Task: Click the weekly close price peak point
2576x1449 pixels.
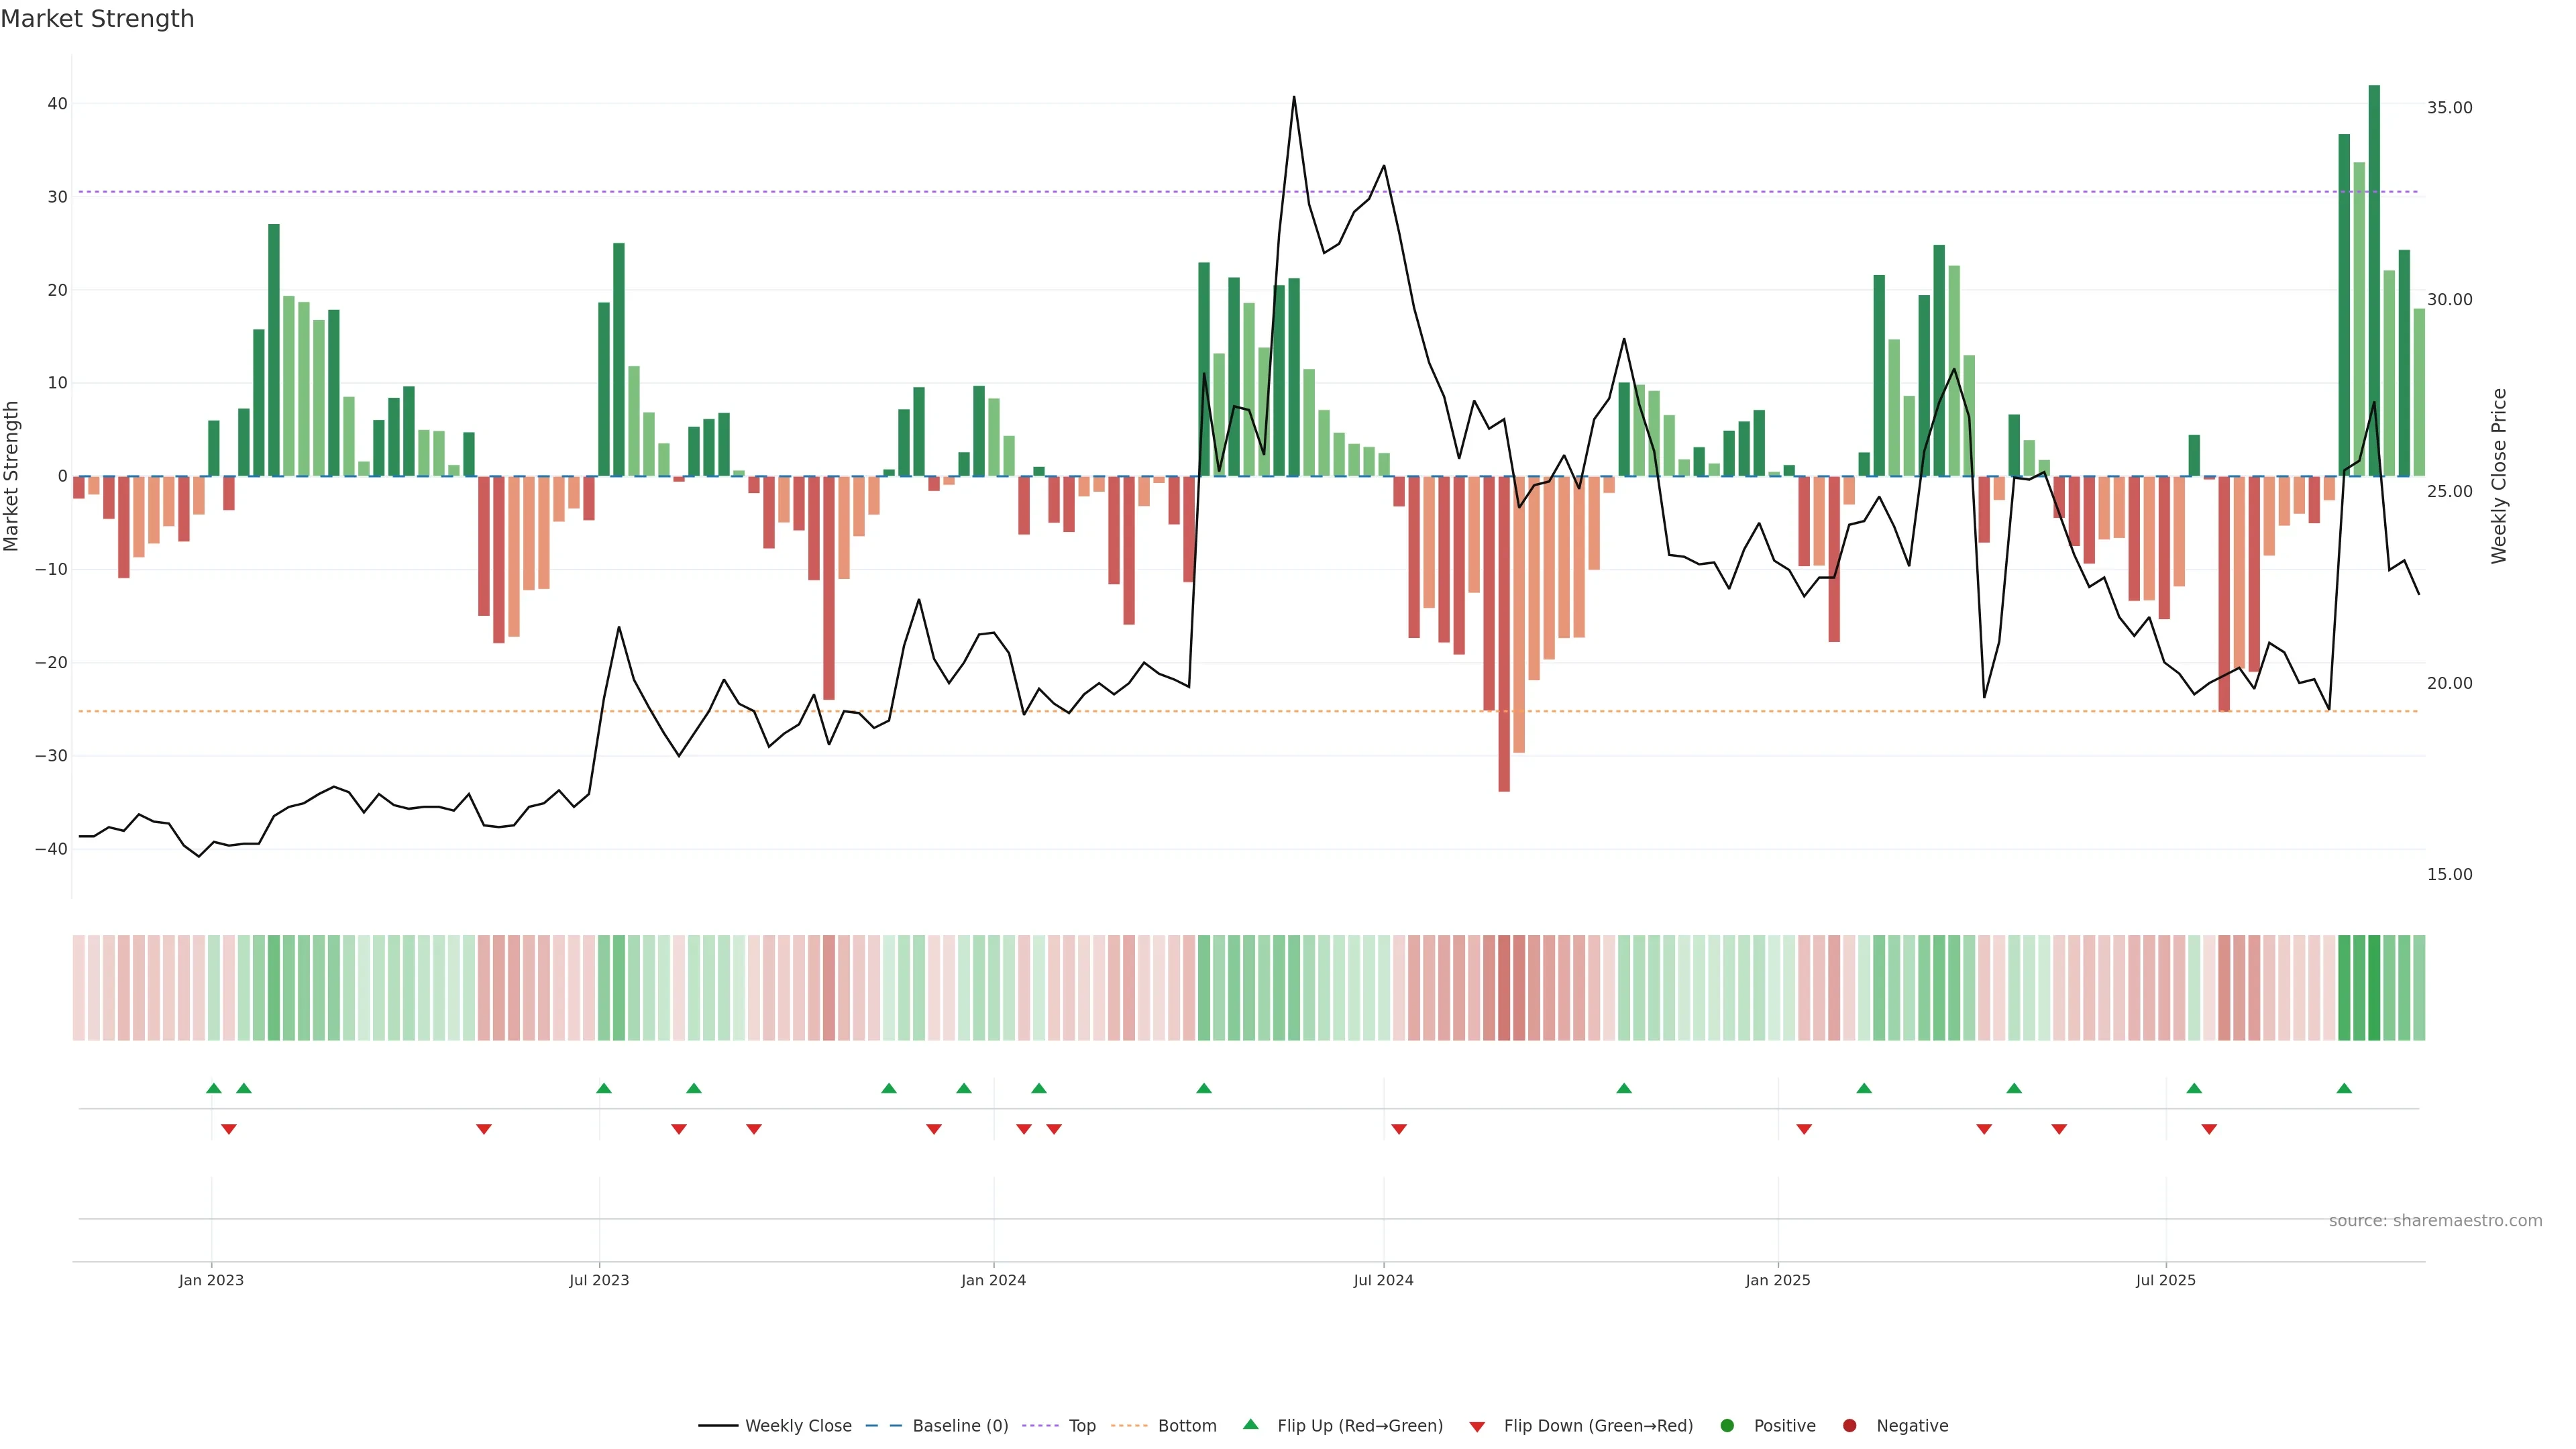Action: tap(1294, 97)
